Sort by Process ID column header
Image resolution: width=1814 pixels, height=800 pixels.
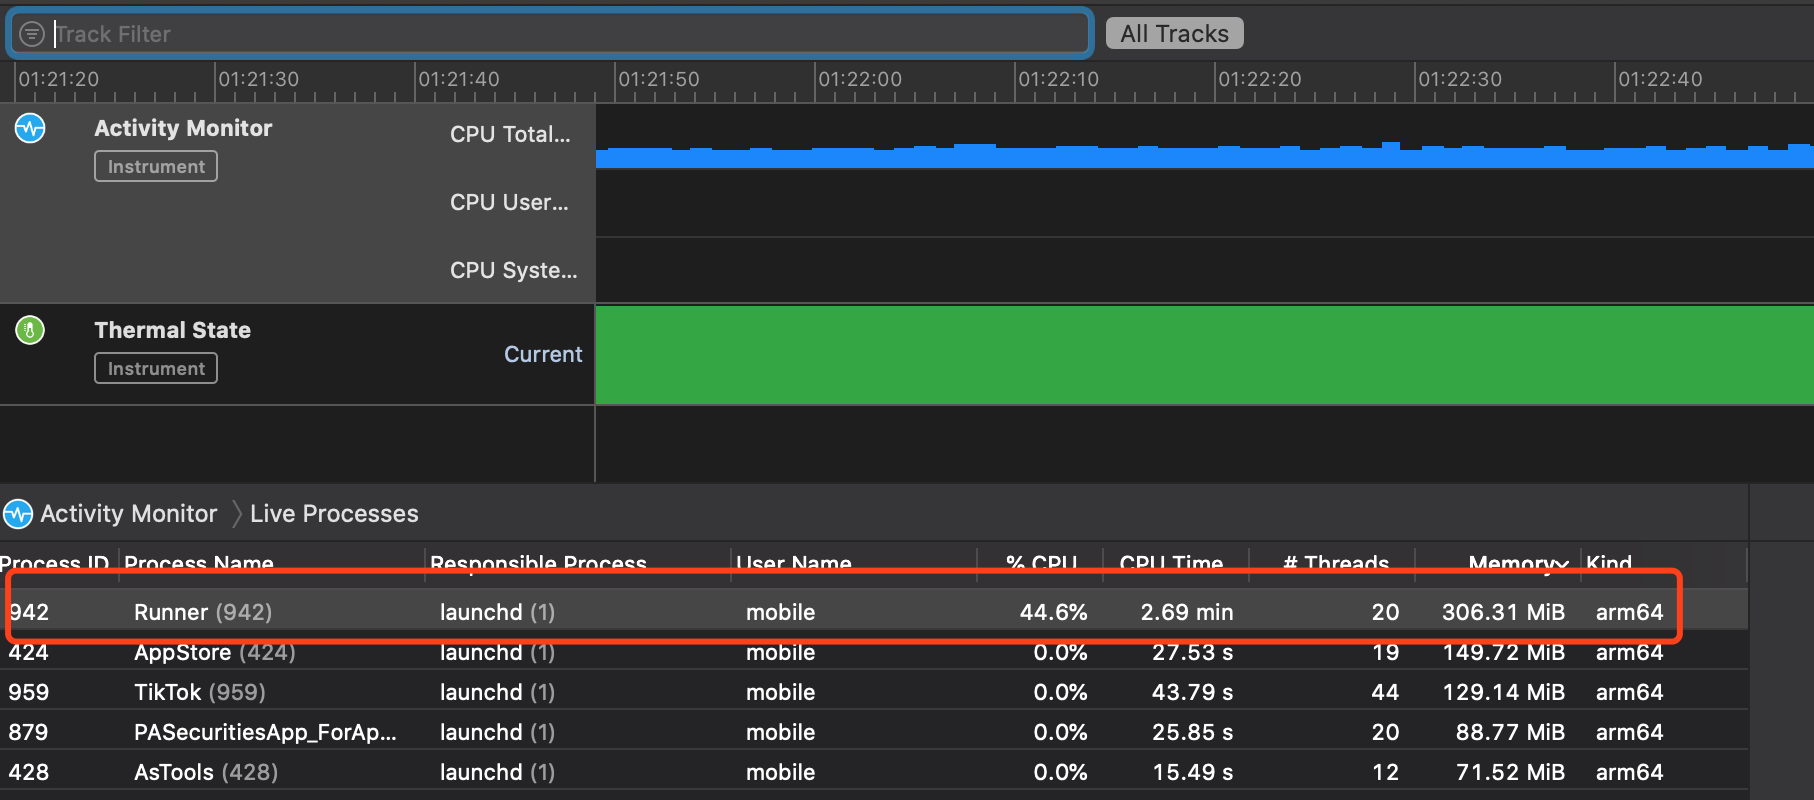pyautogui.click(x=54, y=564)
